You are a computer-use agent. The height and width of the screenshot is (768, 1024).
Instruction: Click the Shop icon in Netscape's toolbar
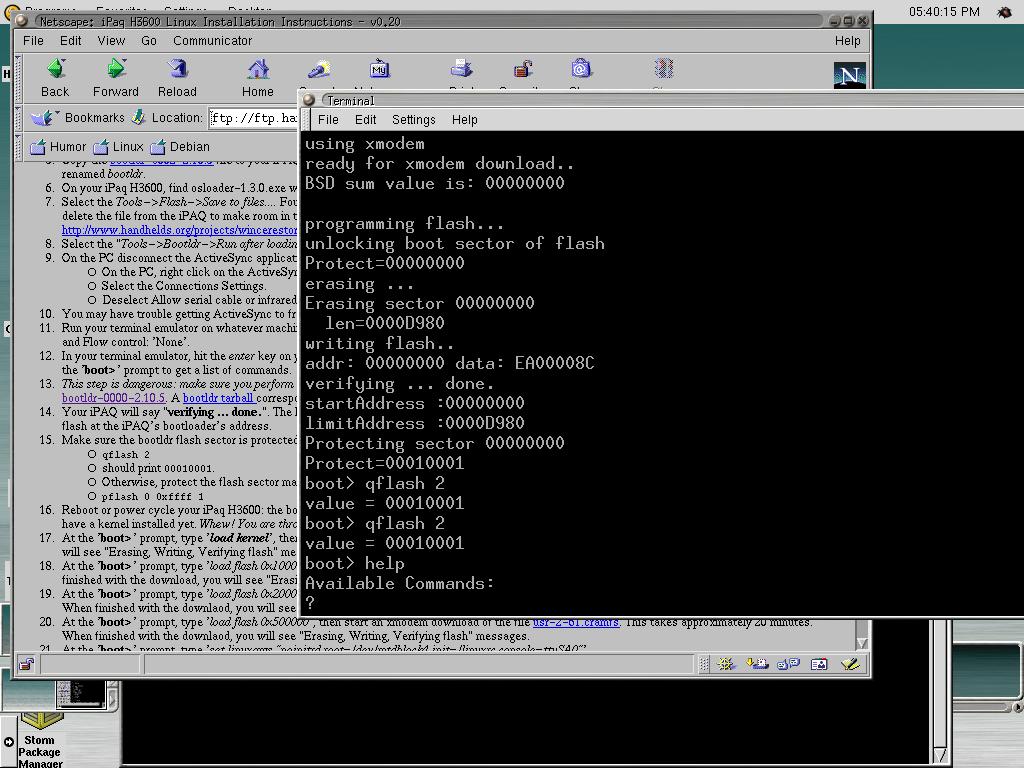tap(581, 69)
